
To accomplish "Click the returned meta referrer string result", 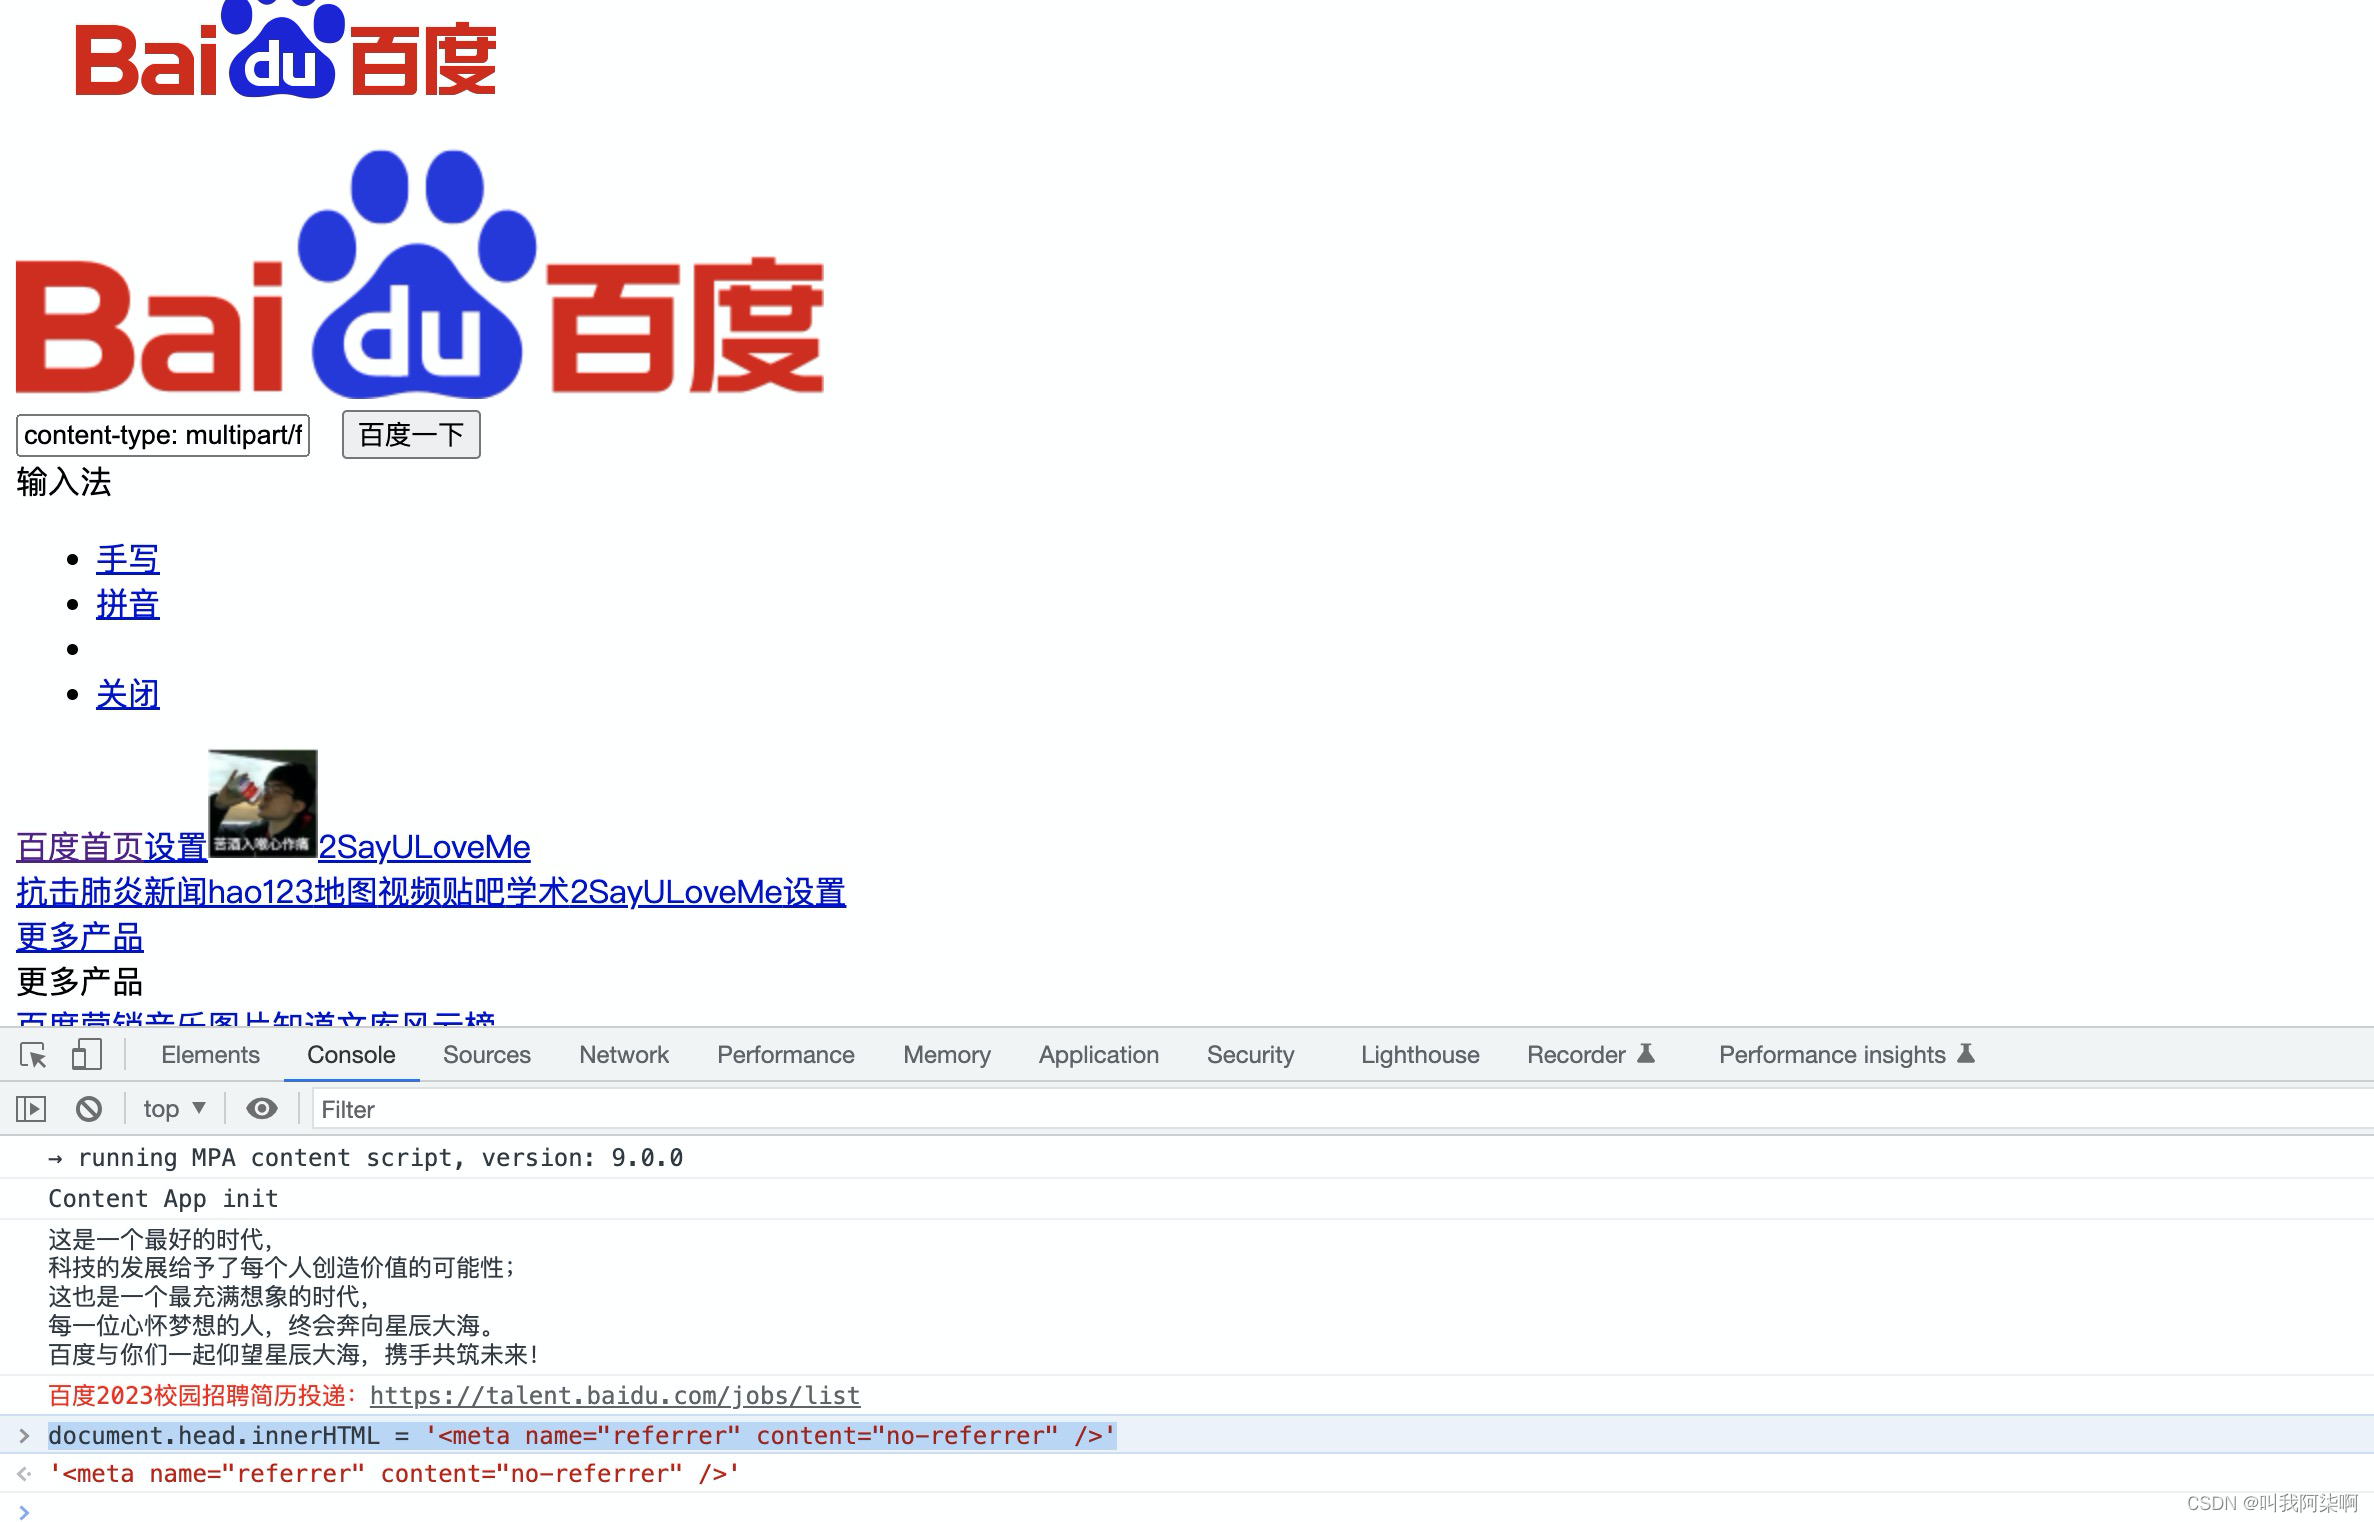I will 394,1474.
